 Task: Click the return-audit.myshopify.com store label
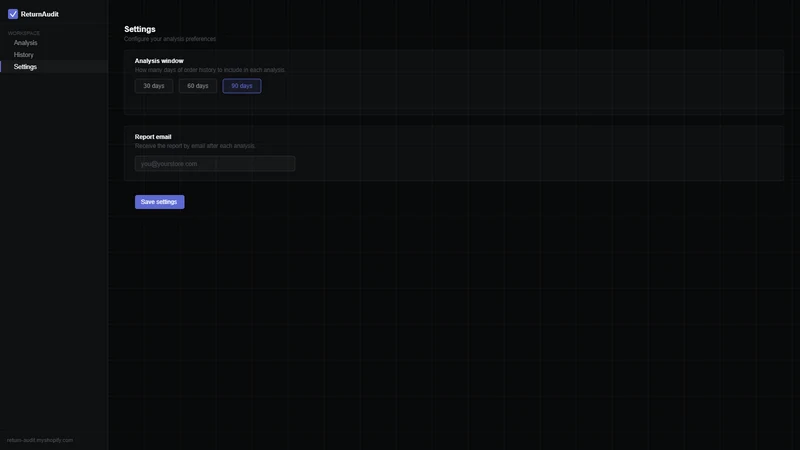point(40,440)
